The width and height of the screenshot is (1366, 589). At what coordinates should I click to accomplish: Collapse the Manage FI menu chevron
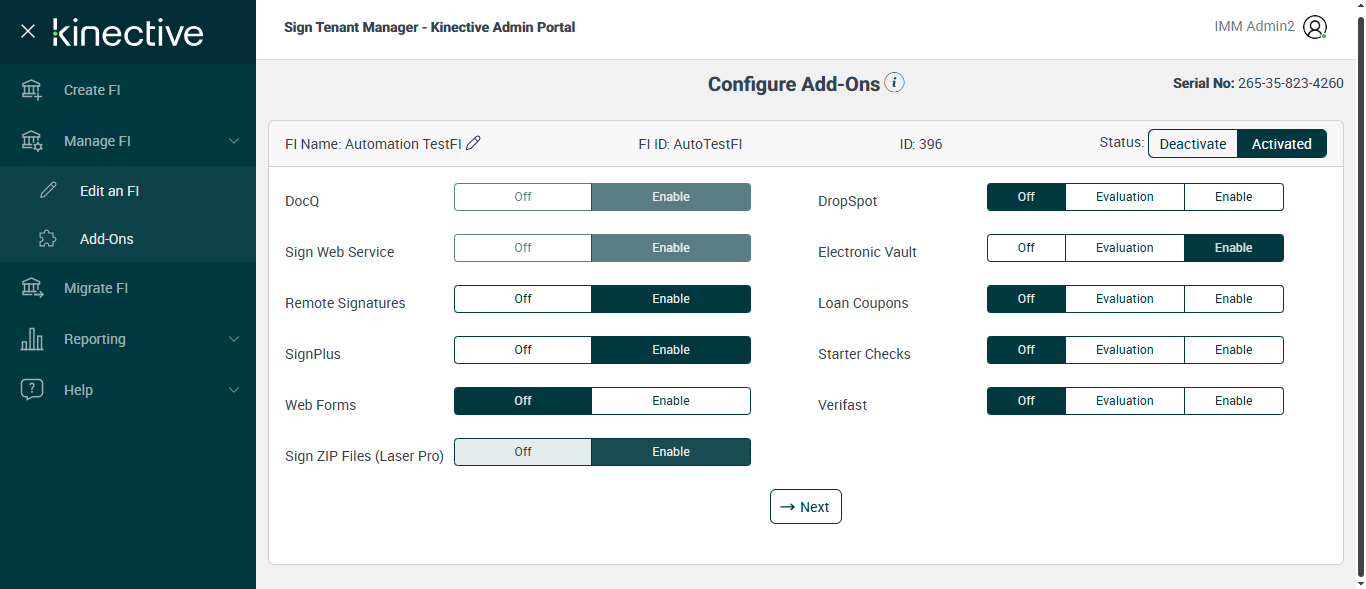click(234, 141)
